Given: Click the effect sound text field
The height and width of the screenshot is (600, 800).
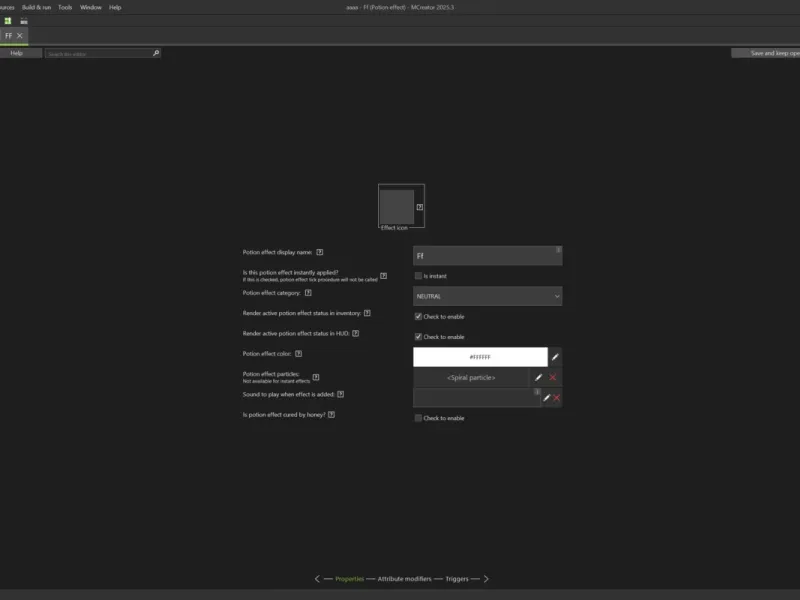Looking at the screenshot, I should 477,398.
